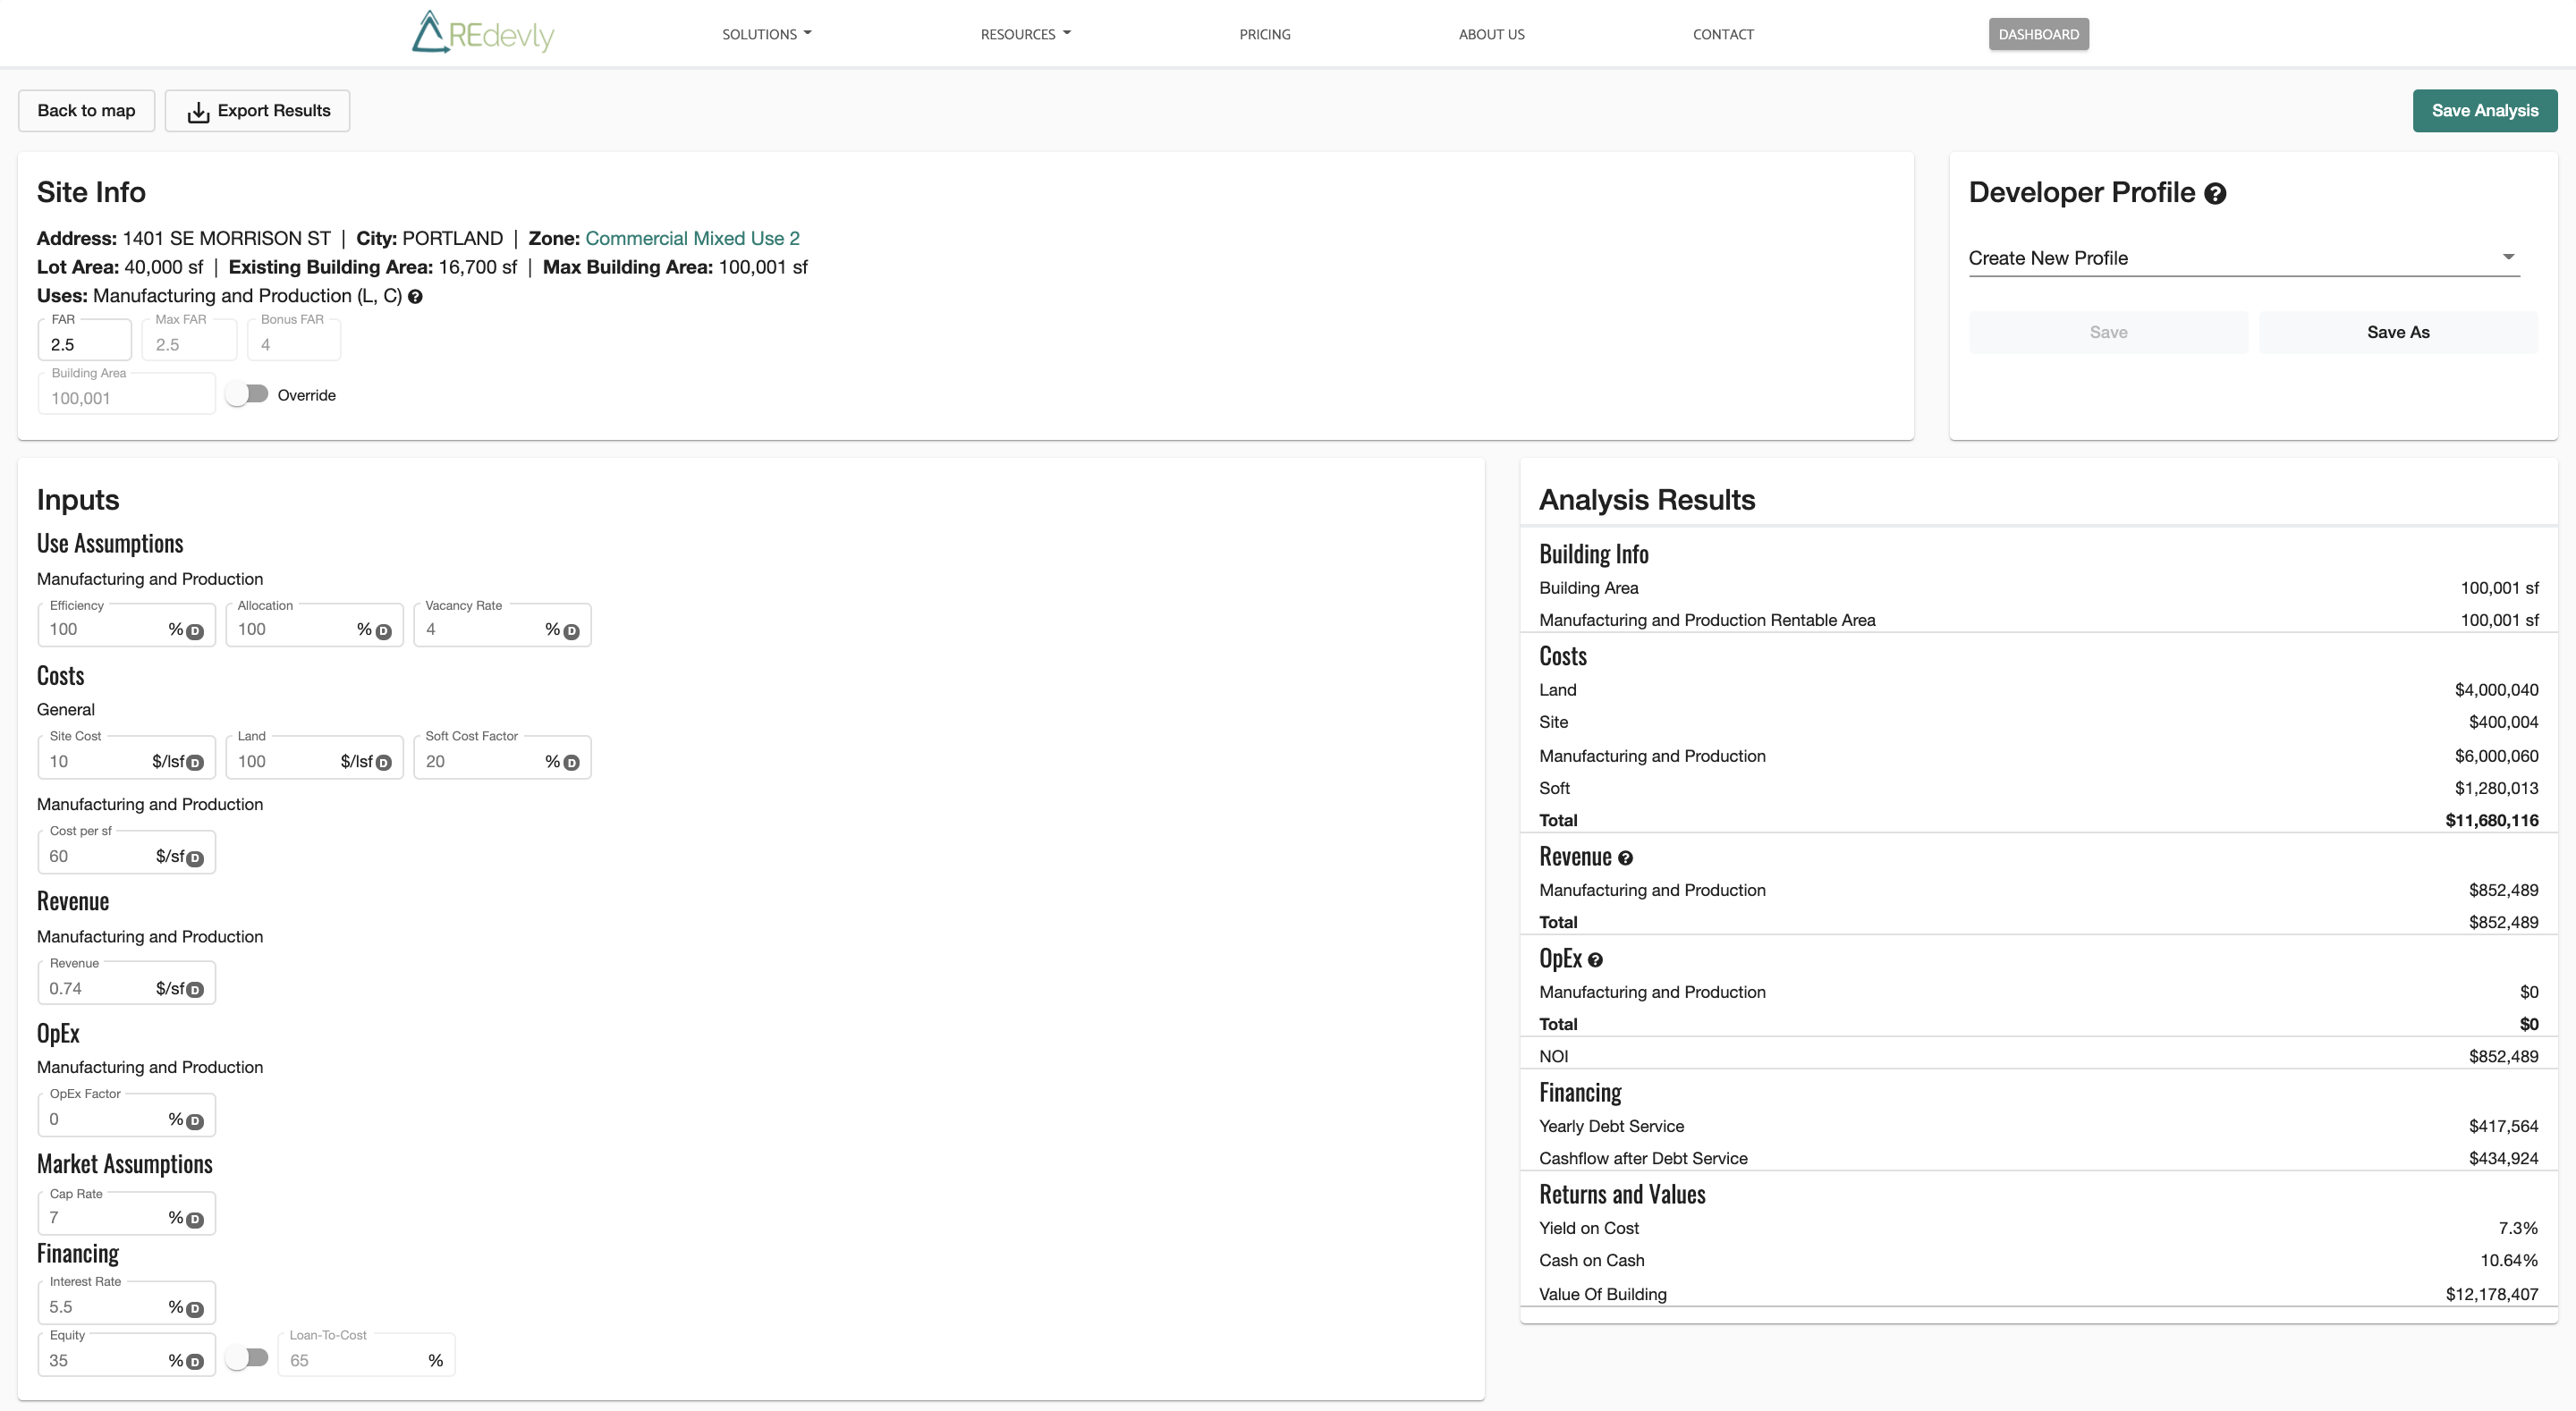Screen dimensions: 2576x1411
Task: Click the Vacancy Rate input field
Action: [502, 626]
